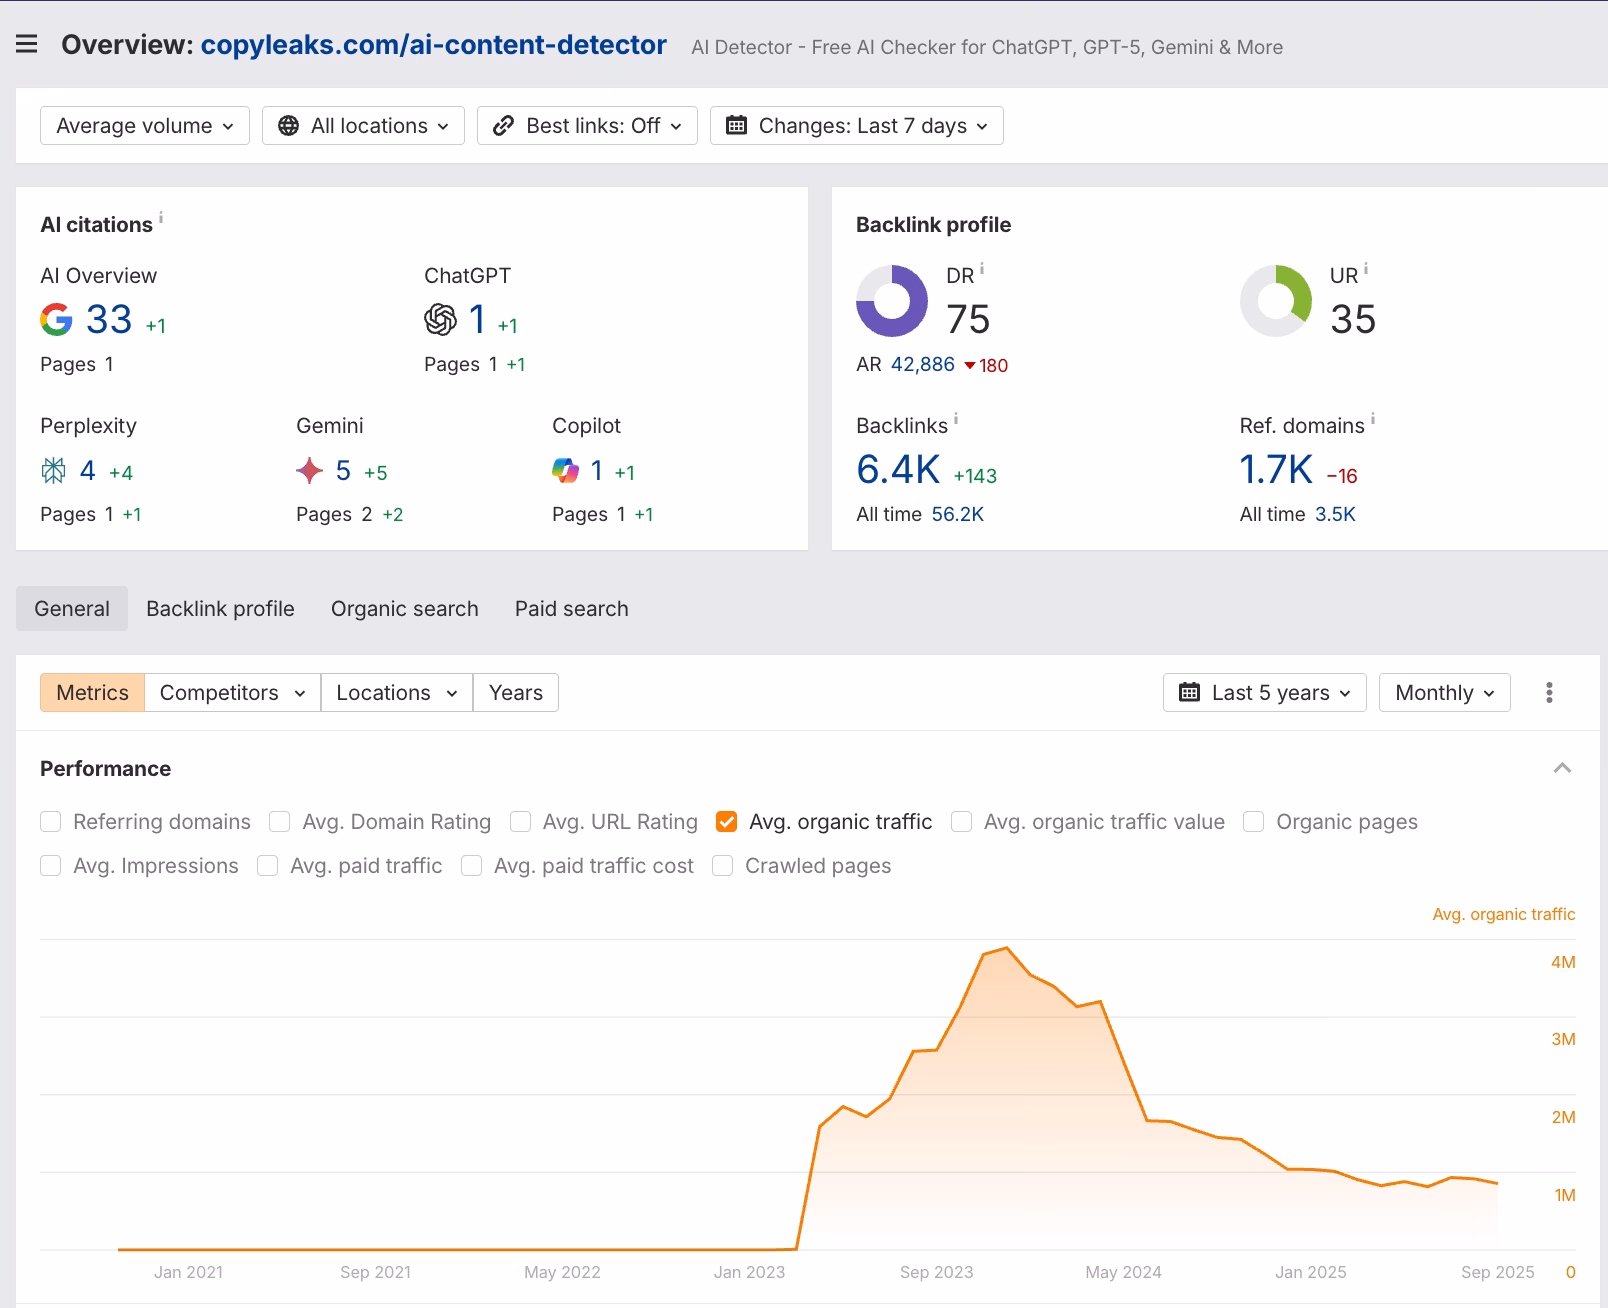Enable the Avg. Impressions checkbox

point(51,866)
